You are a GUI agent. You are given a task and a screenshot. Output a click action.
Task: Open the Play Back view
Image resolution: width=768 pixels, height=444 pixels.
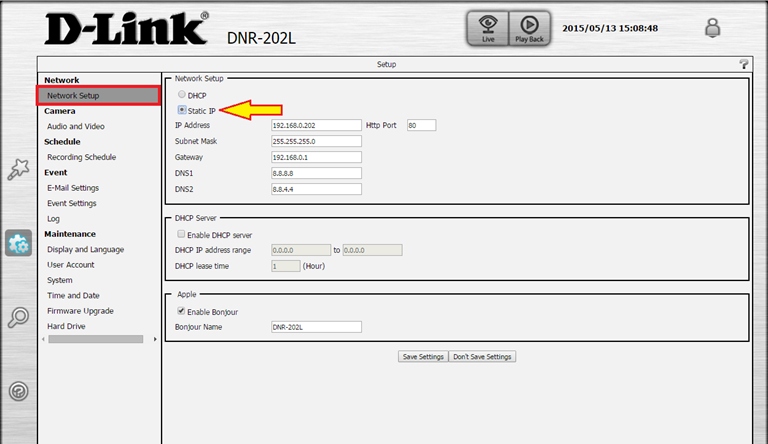pos(529,29)
